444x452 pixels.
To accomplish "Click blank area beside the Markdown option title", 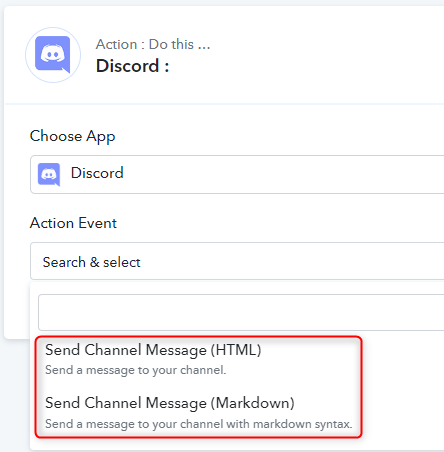I will (327, 403).
